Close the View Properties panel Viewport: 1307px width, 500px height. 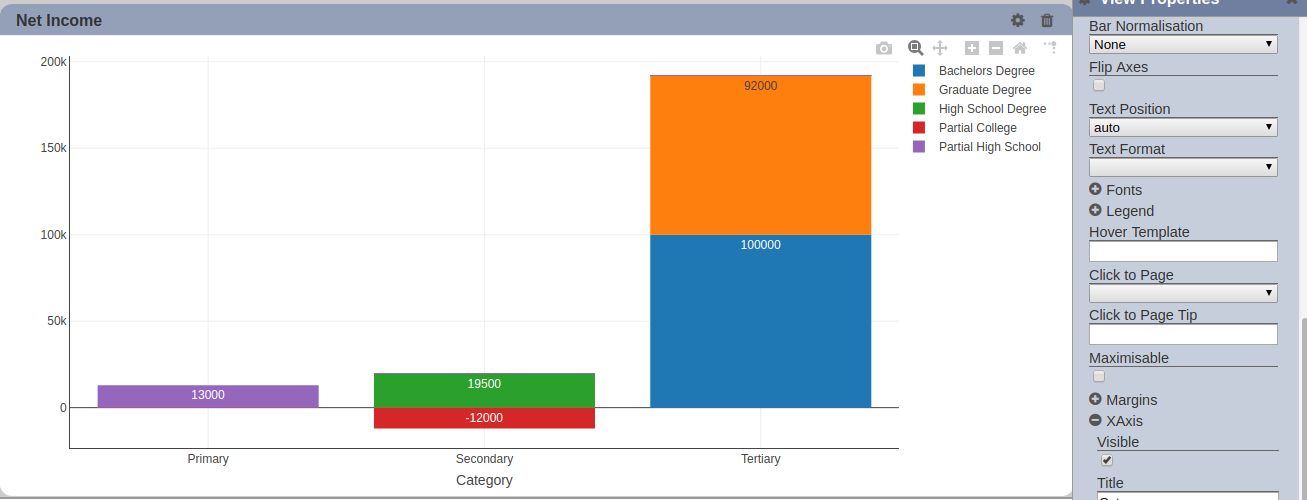(x=1291, y=3)
